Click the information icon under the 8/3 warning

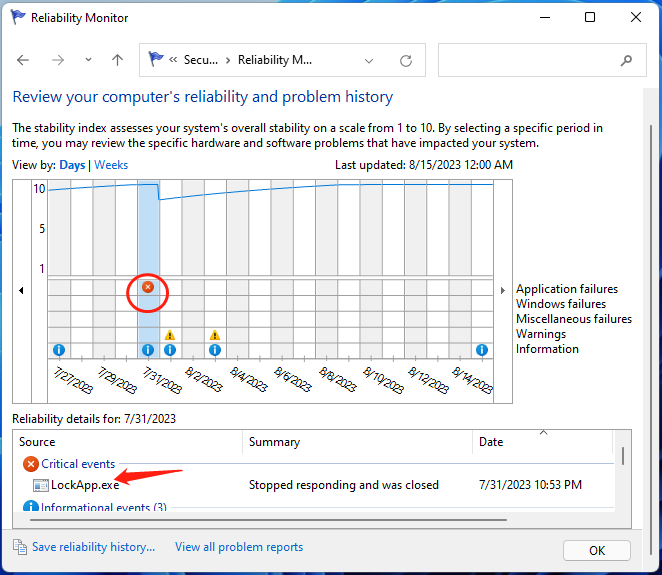(215, 350)
